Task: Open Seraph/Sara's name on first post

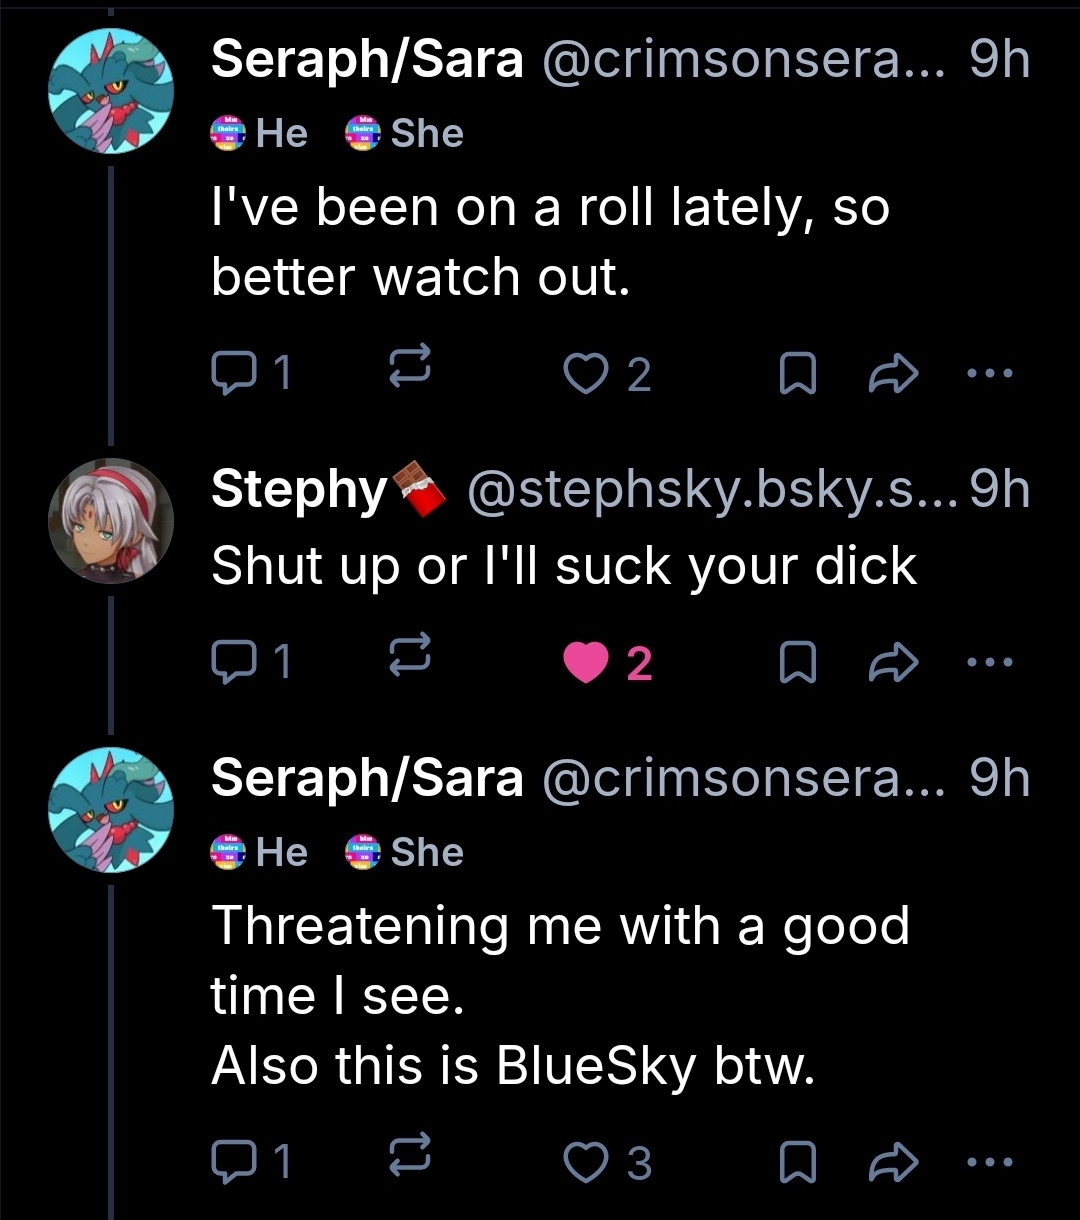Action: coord(367,61)
